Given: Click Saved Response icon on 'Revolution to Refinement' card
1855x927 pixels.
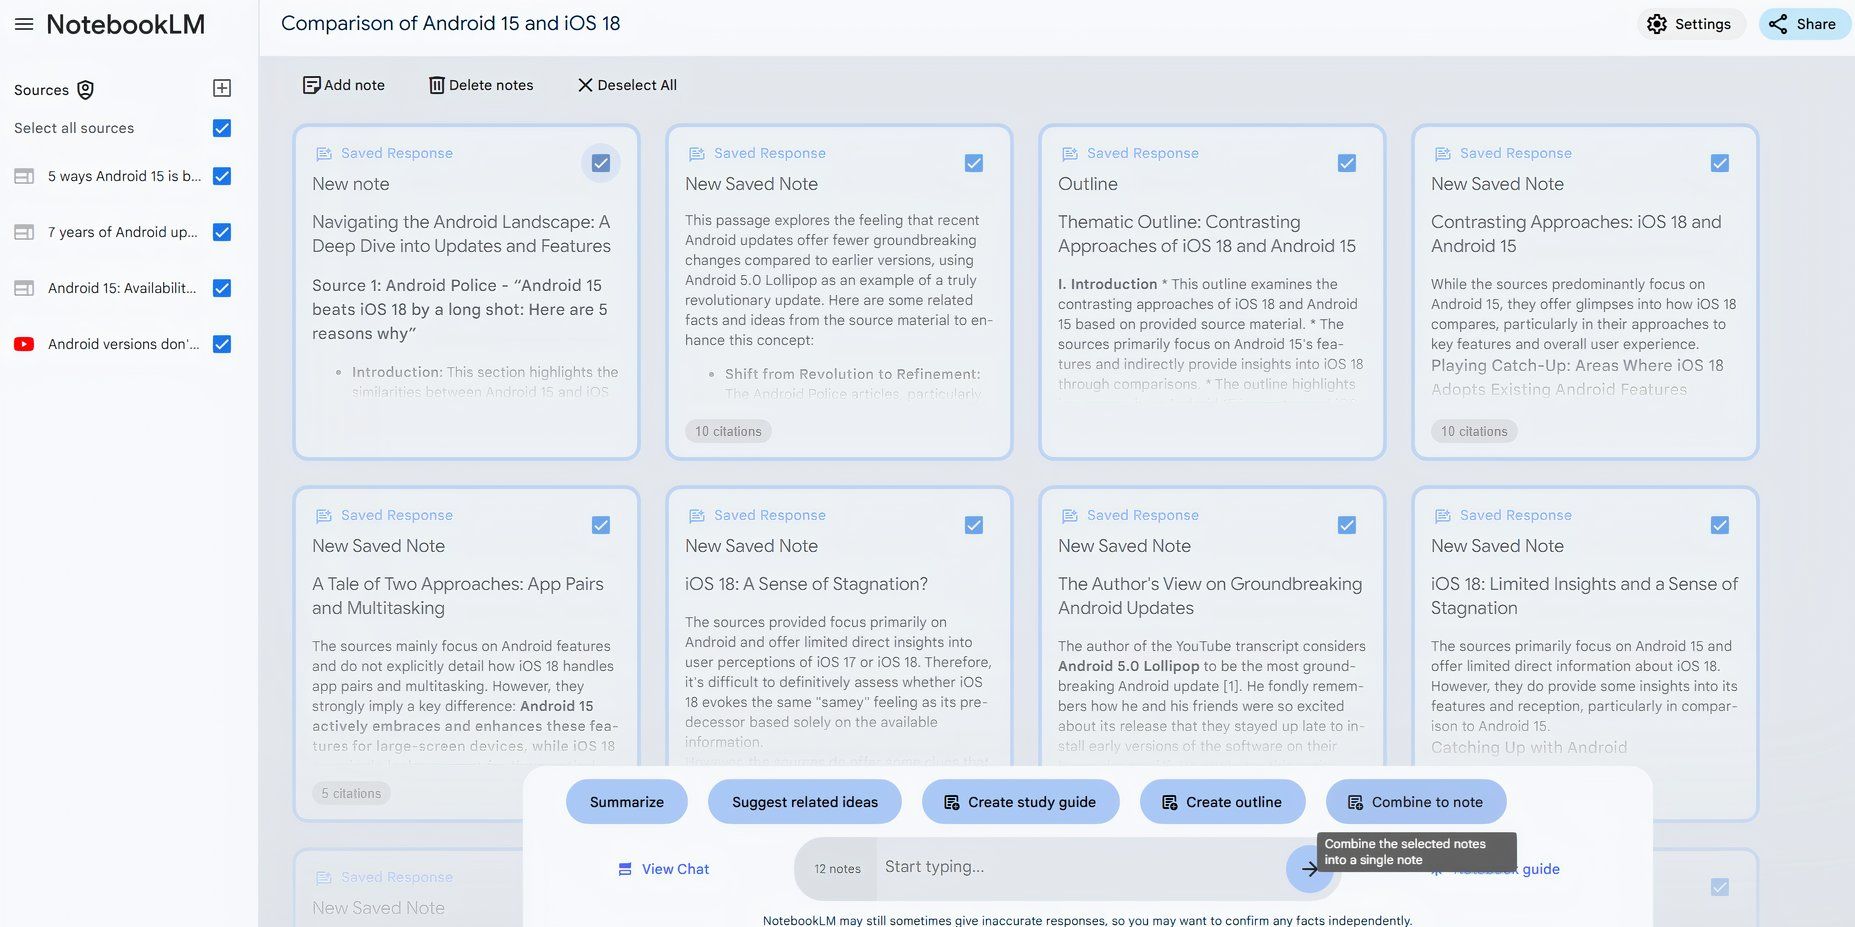Looking at the screenshot, I should tap(697, 154).
